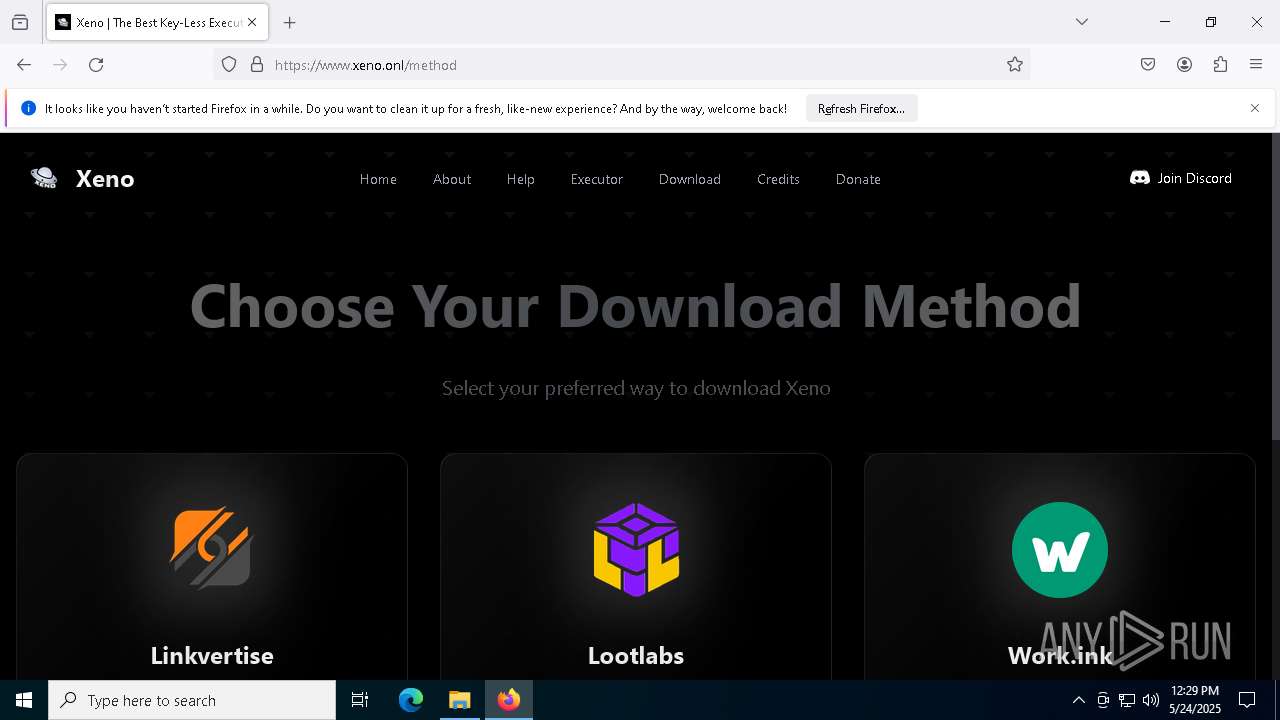
Task: Click the Choose Your Download Method heading
Action: click(x=636, y=305)
